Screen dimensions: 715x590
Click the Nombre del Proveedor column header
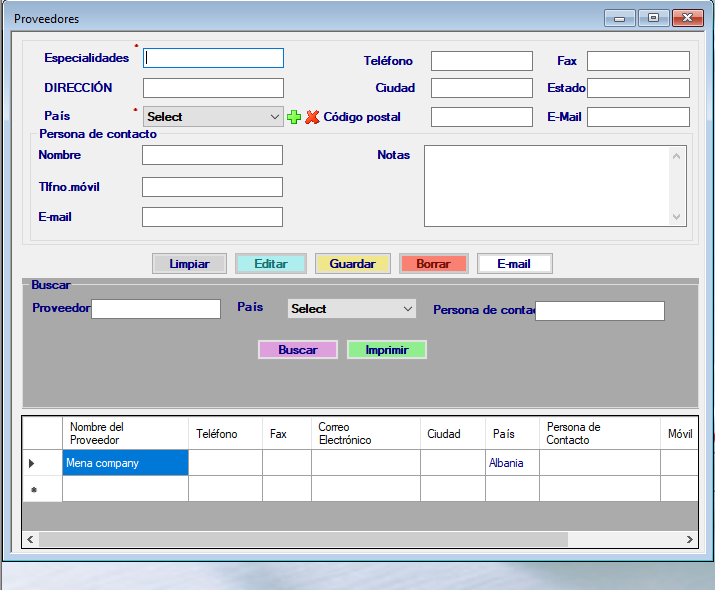pyautogui.click(x=125, y=433)
